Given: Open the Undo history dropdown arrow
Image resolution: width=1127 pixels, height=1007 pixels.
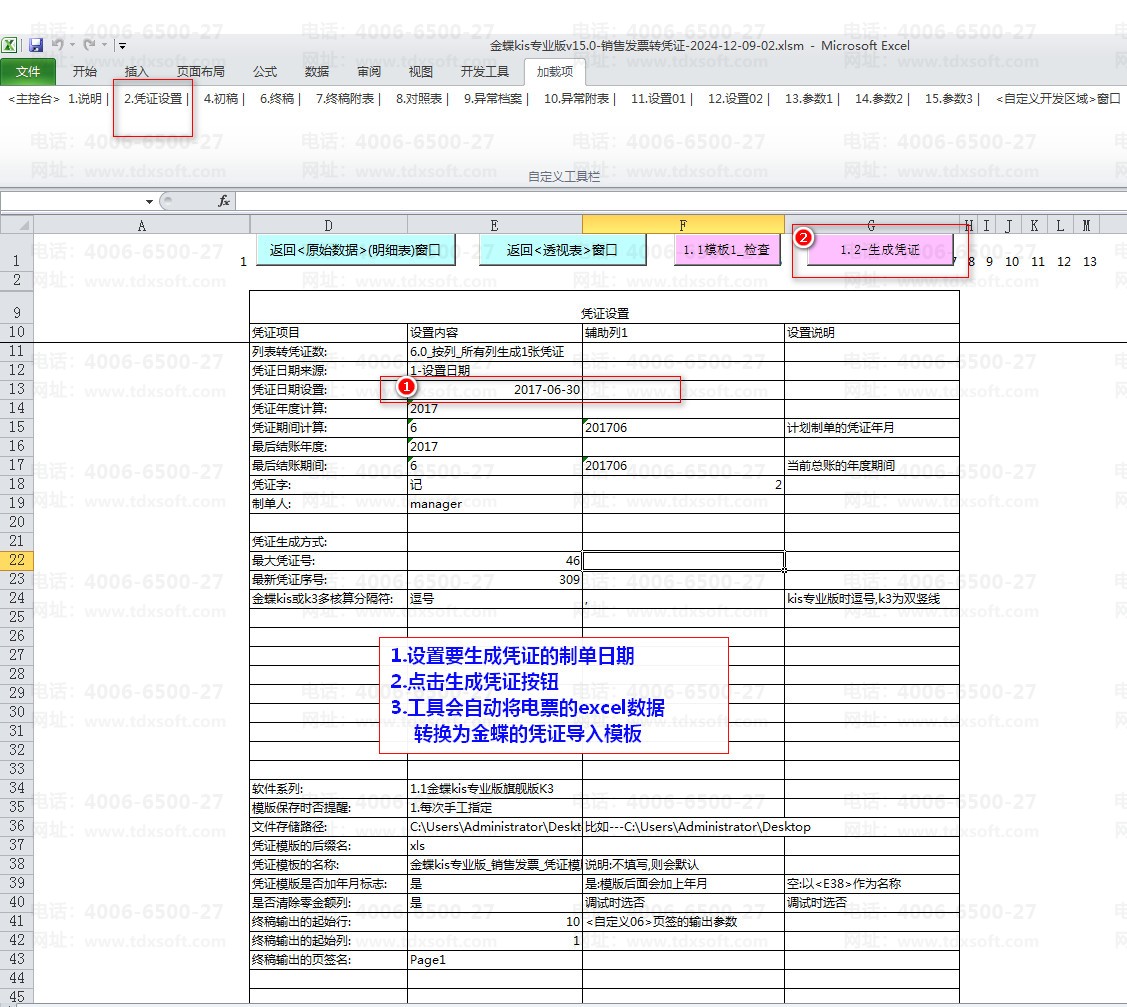Looking at the screenshot, I should (72, 45).
